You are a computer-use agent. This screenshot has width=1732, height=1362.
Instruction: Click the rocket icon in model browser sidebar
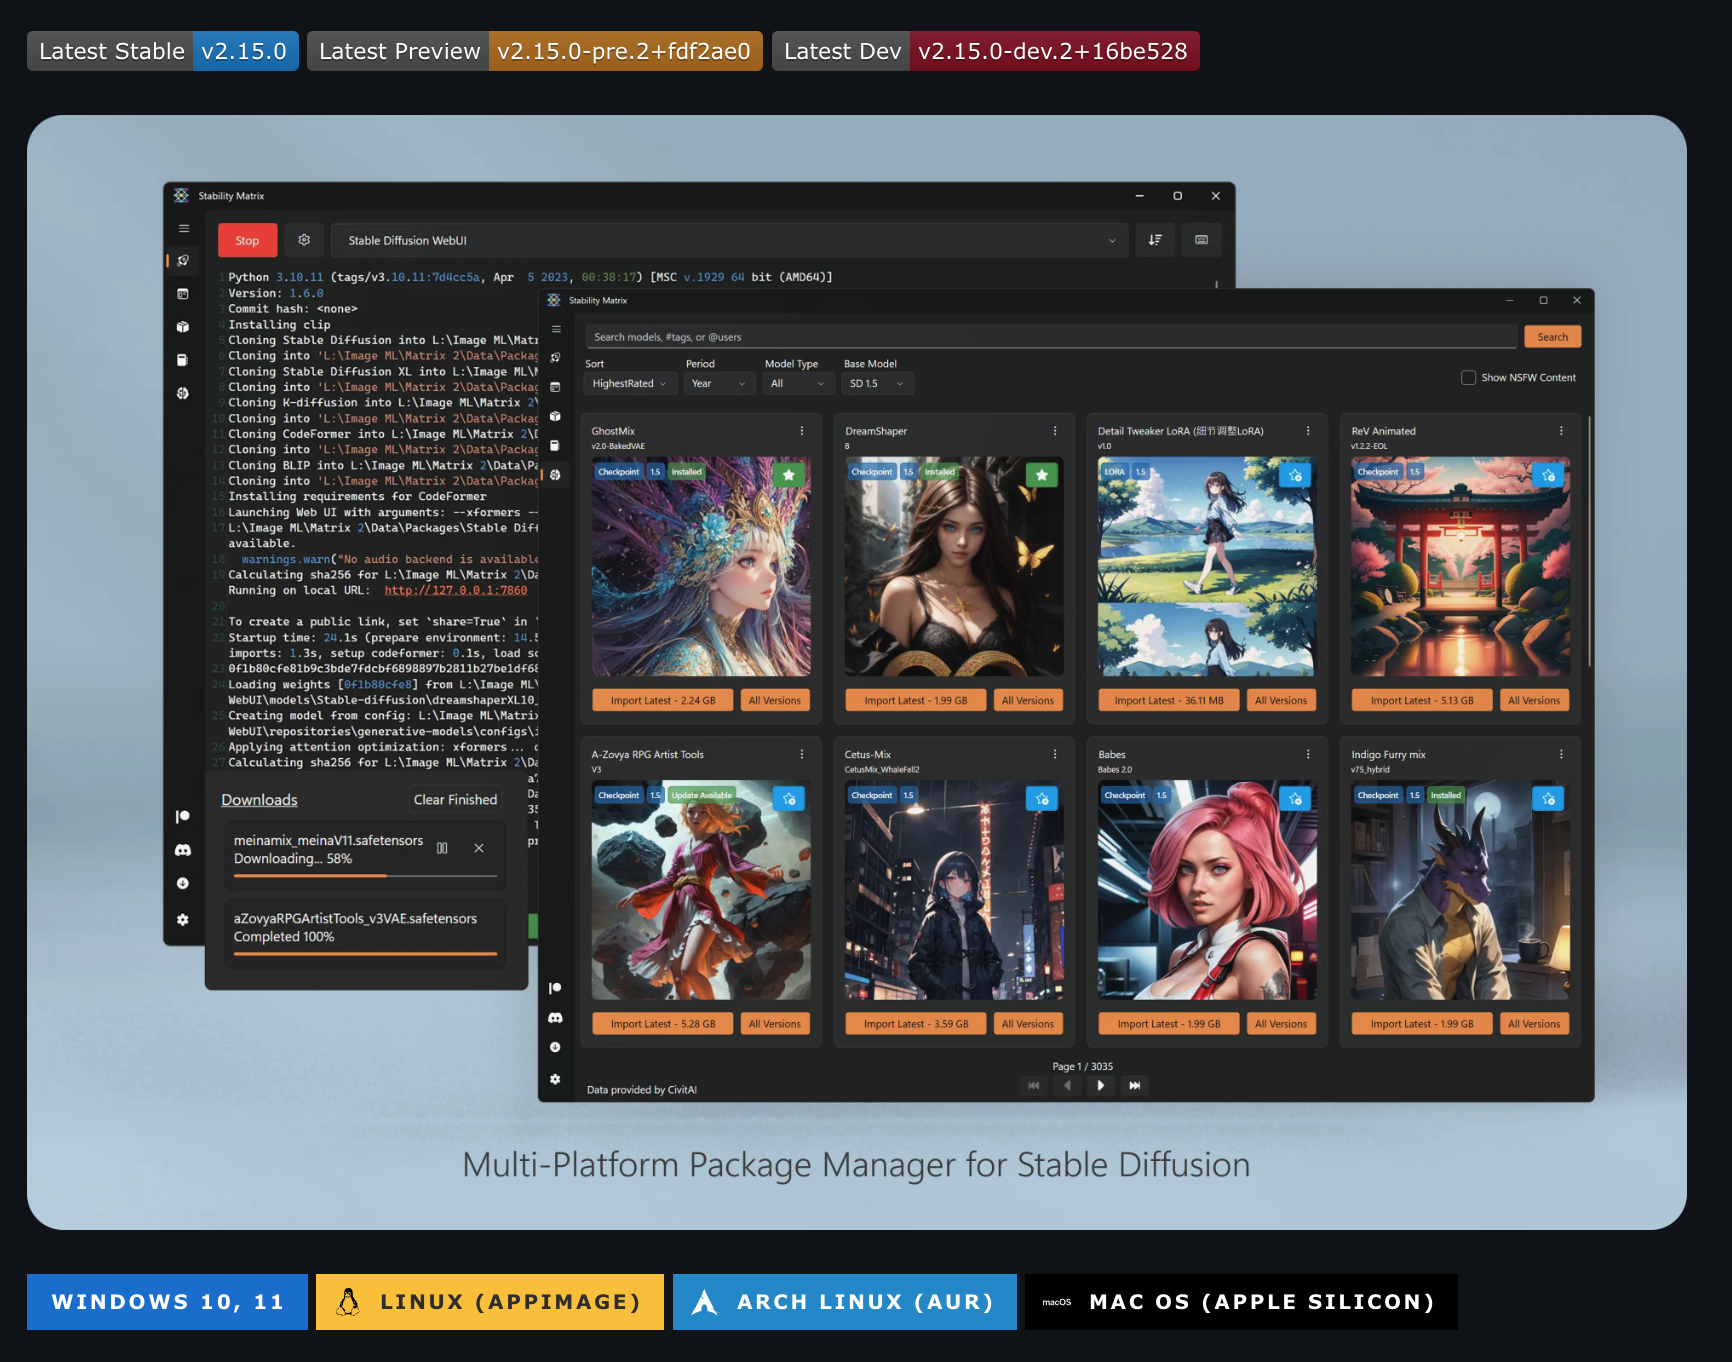556,358
